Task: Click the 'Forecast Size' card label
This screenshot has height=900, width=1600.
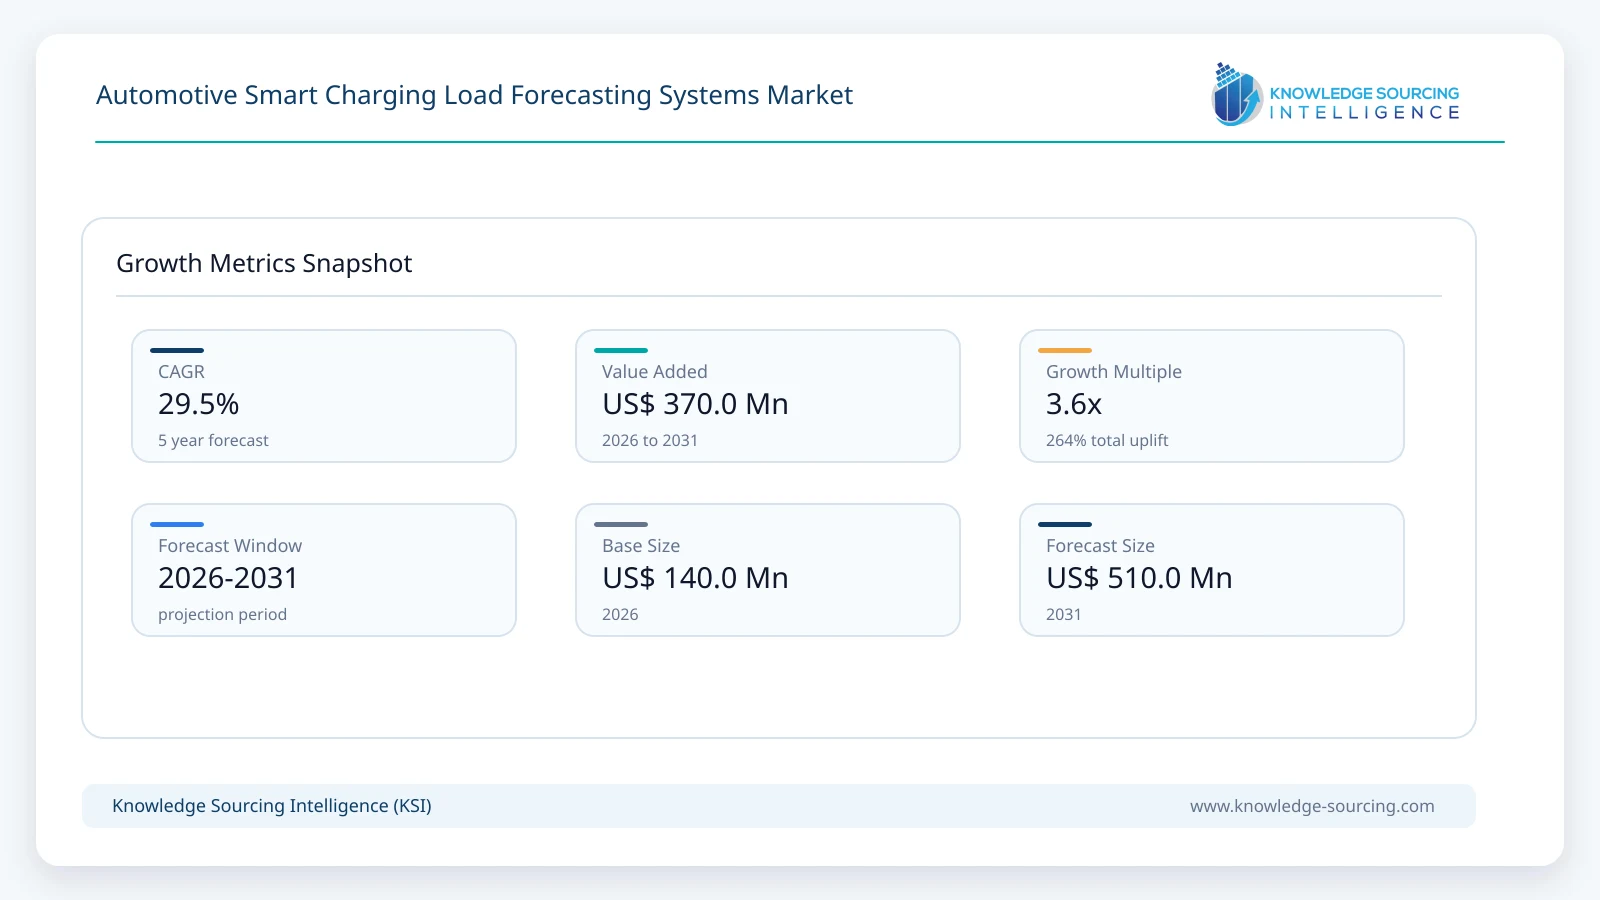Action: [x=1100, y=546]
